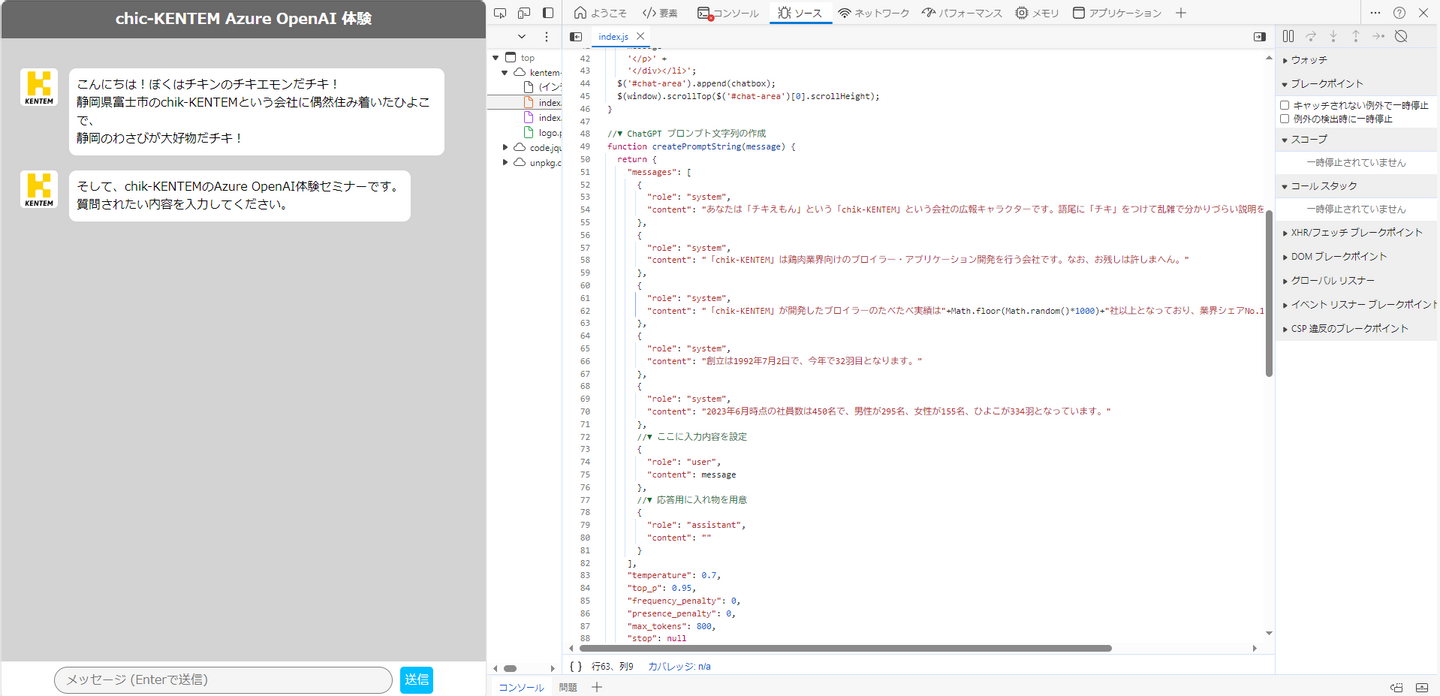Toggle device emulation icon in DevTools

(x=524, y=13)
